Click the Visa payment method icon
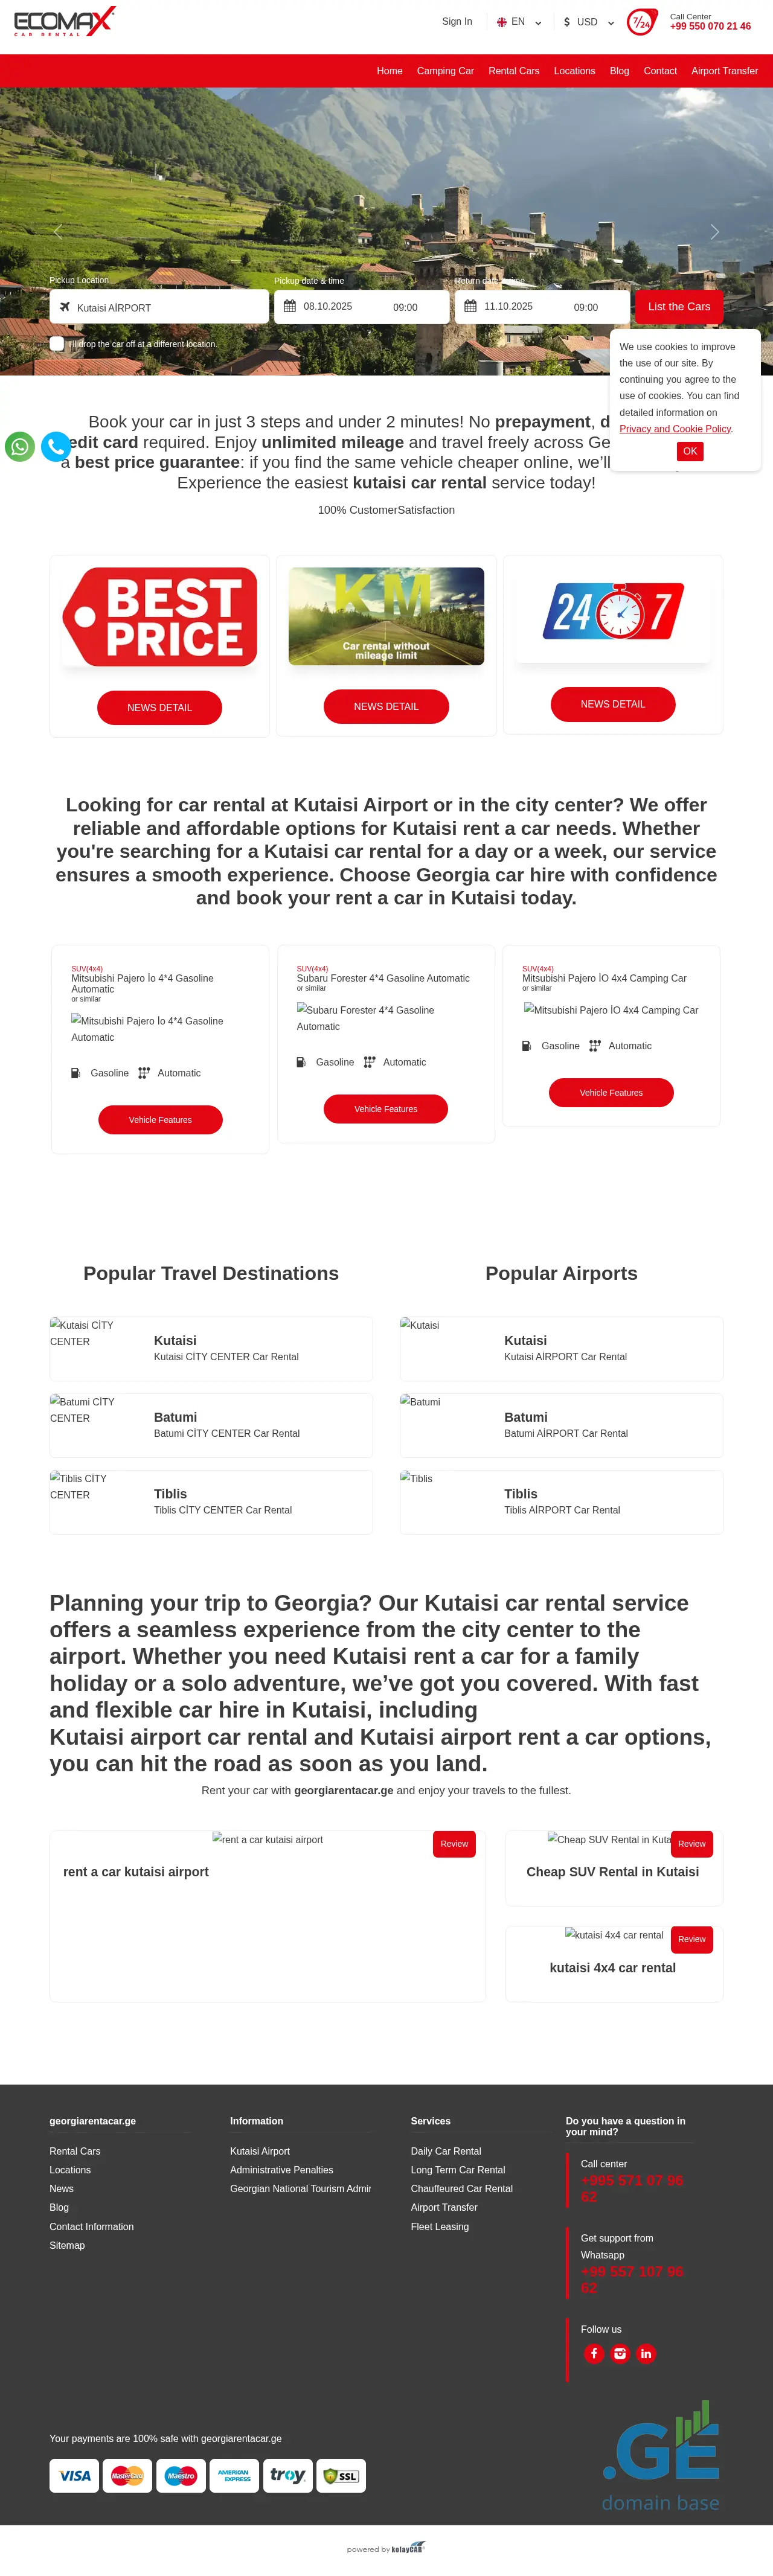This screenshot has width=773, height=2576. [x=74, y=2475]
